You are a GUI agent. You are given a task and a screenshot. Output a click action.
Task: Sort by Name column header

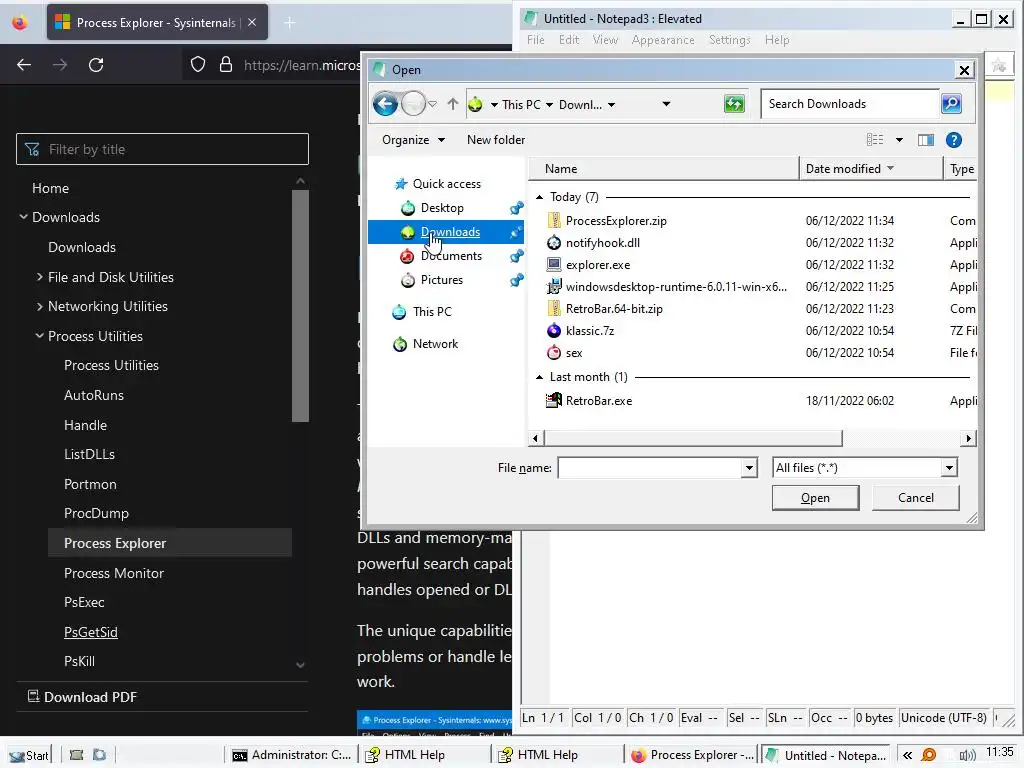(663, 168)
